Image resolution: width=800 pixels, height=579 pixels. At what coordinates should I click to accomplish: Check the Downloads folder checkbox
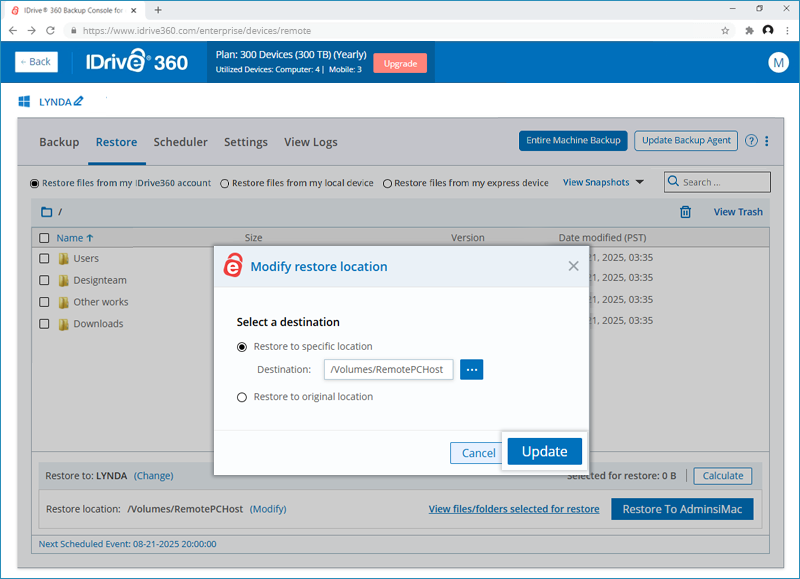point(44,324)
